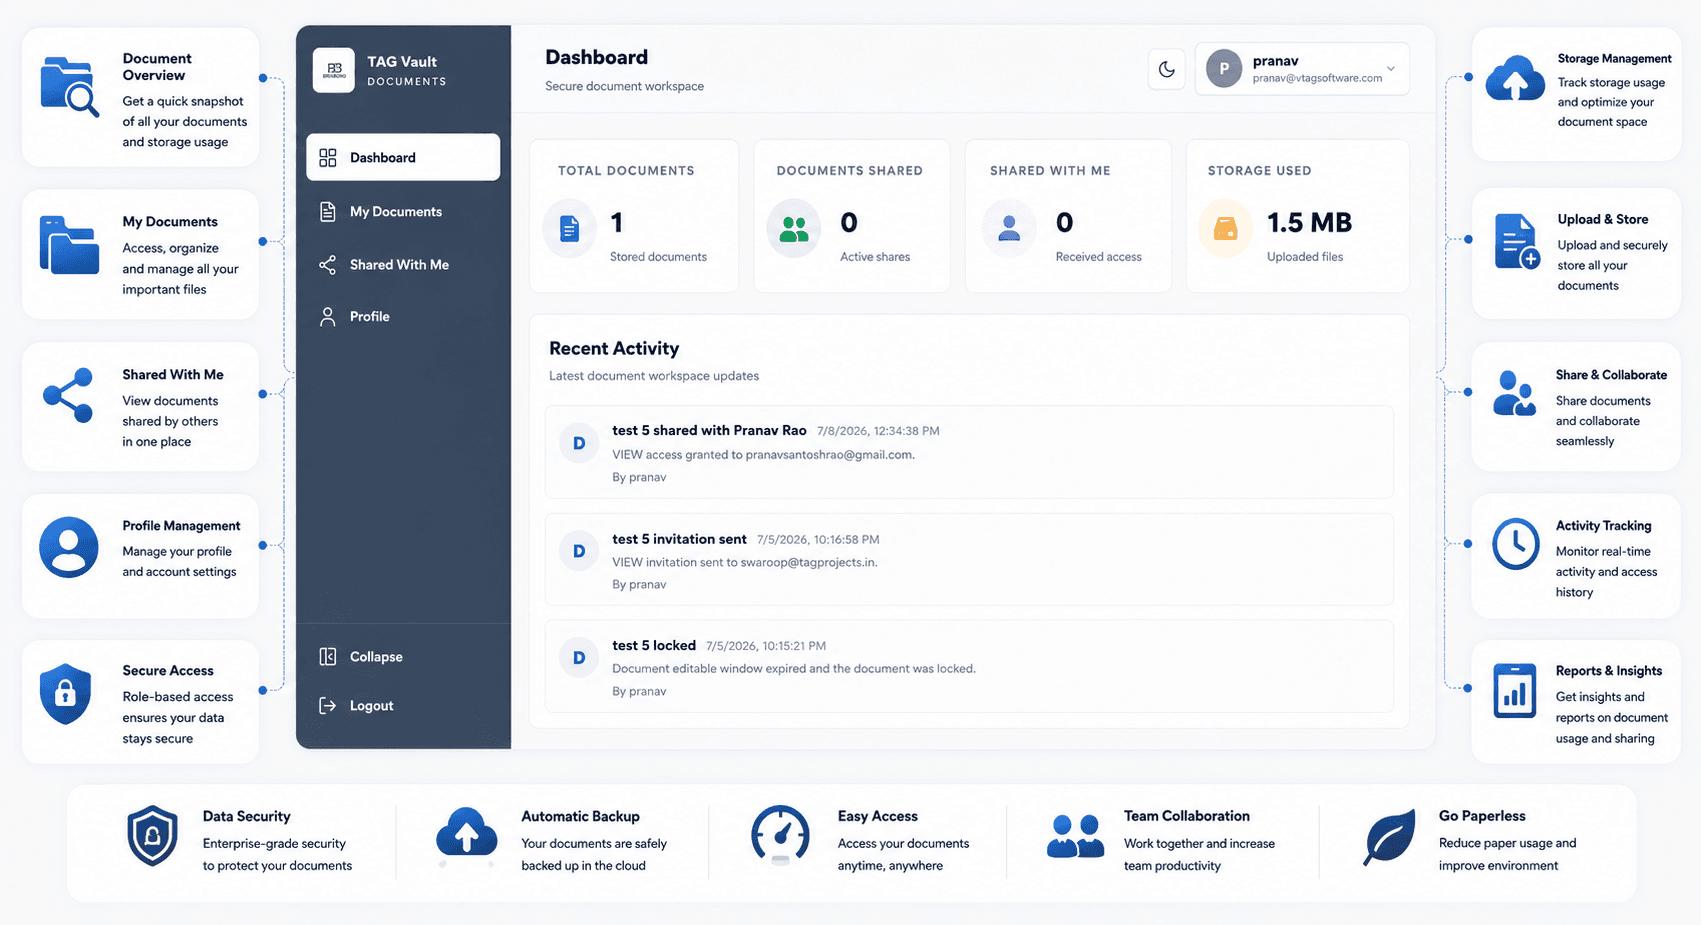This screenshot has height=925, width=1701.
Task: Click the Document Overview folder-search icon
Action: click(x=69, y=87)
